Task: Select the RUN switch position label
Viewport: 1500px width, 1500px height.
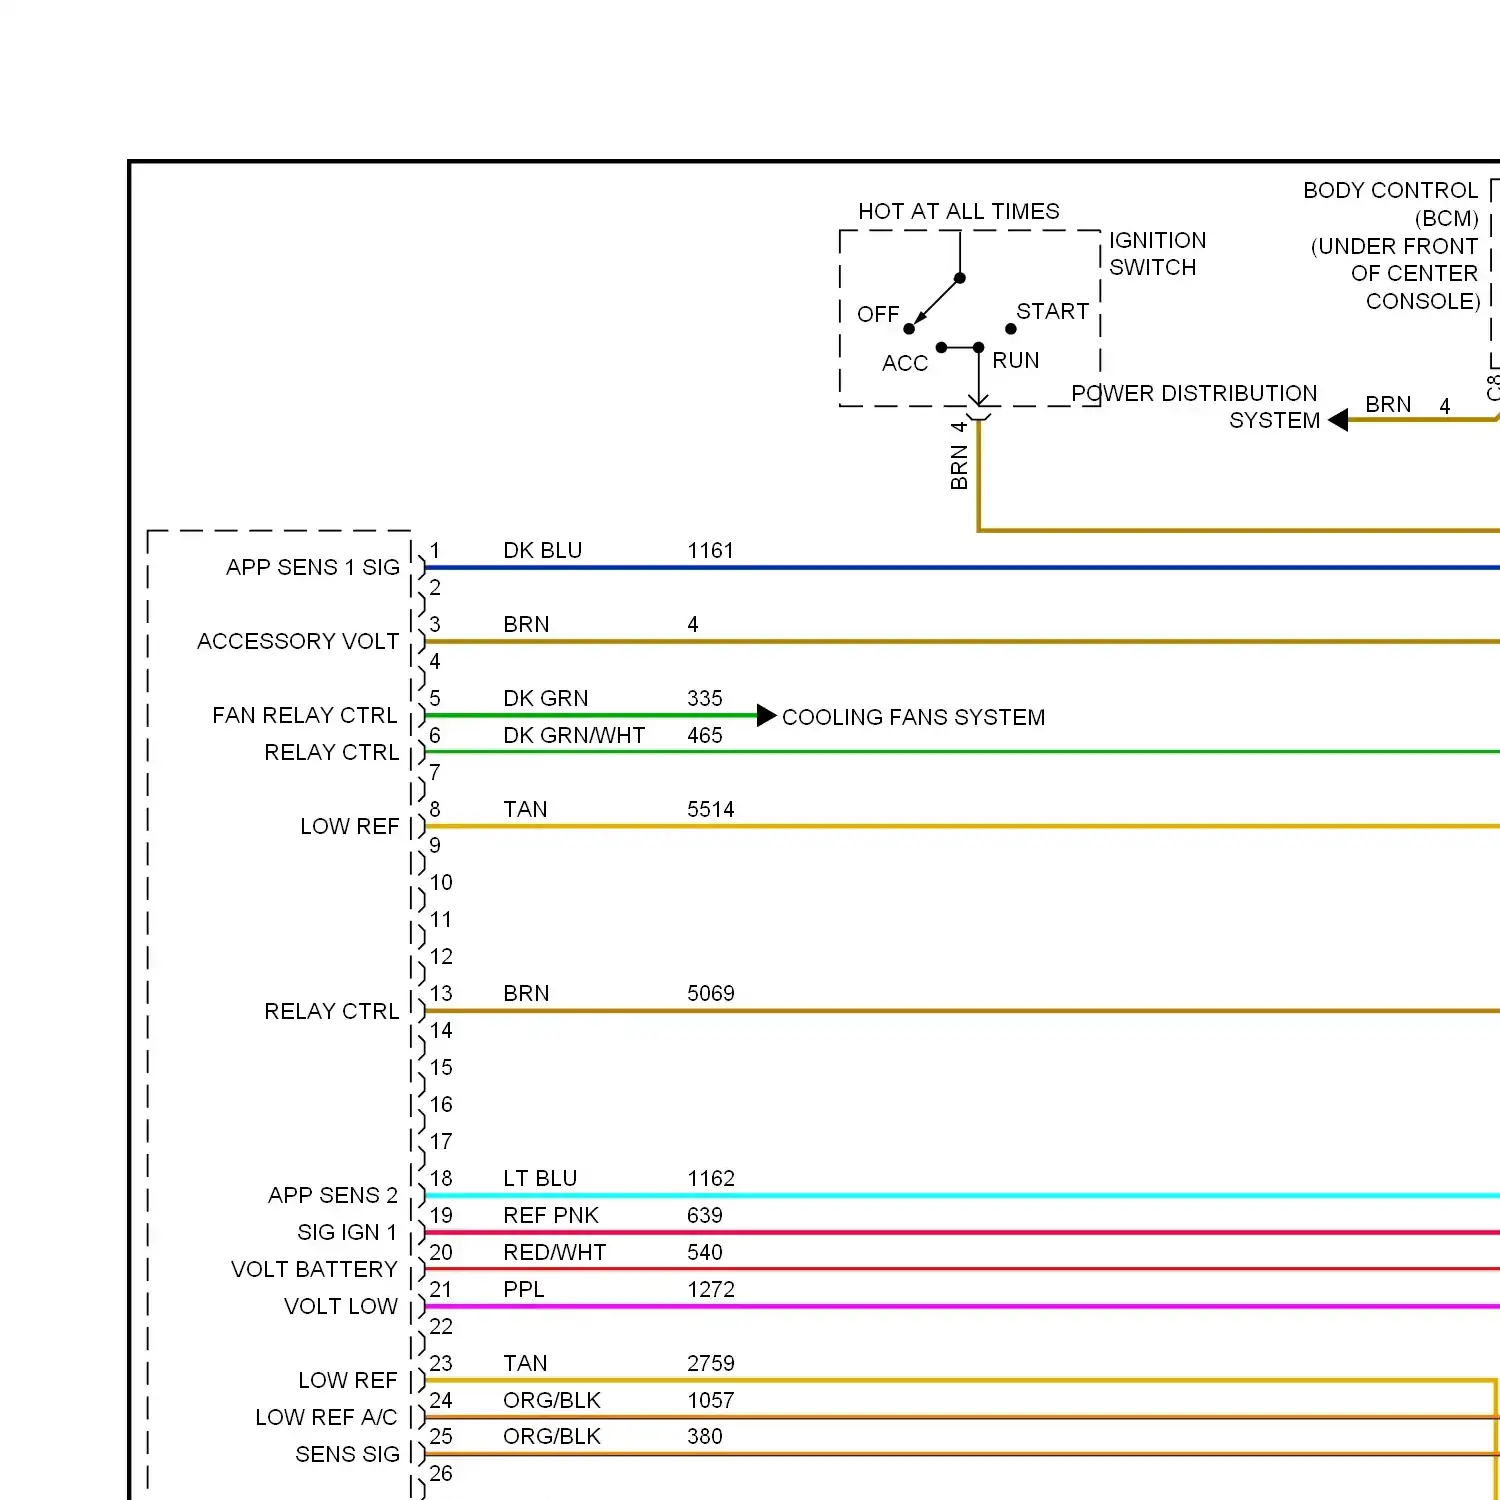Action: coord(1015,360)
